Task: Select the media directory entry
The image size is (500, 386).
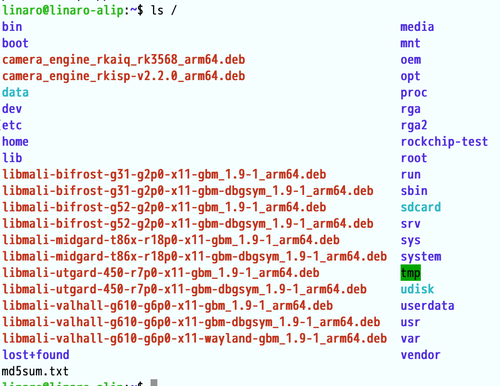Action: (x=417, y=27)
